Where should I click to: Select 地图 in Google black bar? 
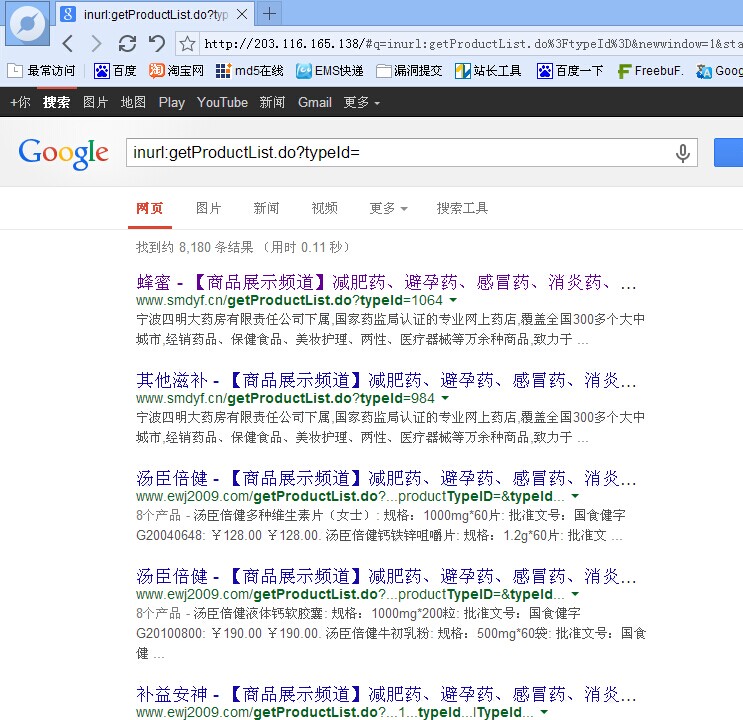133,102
